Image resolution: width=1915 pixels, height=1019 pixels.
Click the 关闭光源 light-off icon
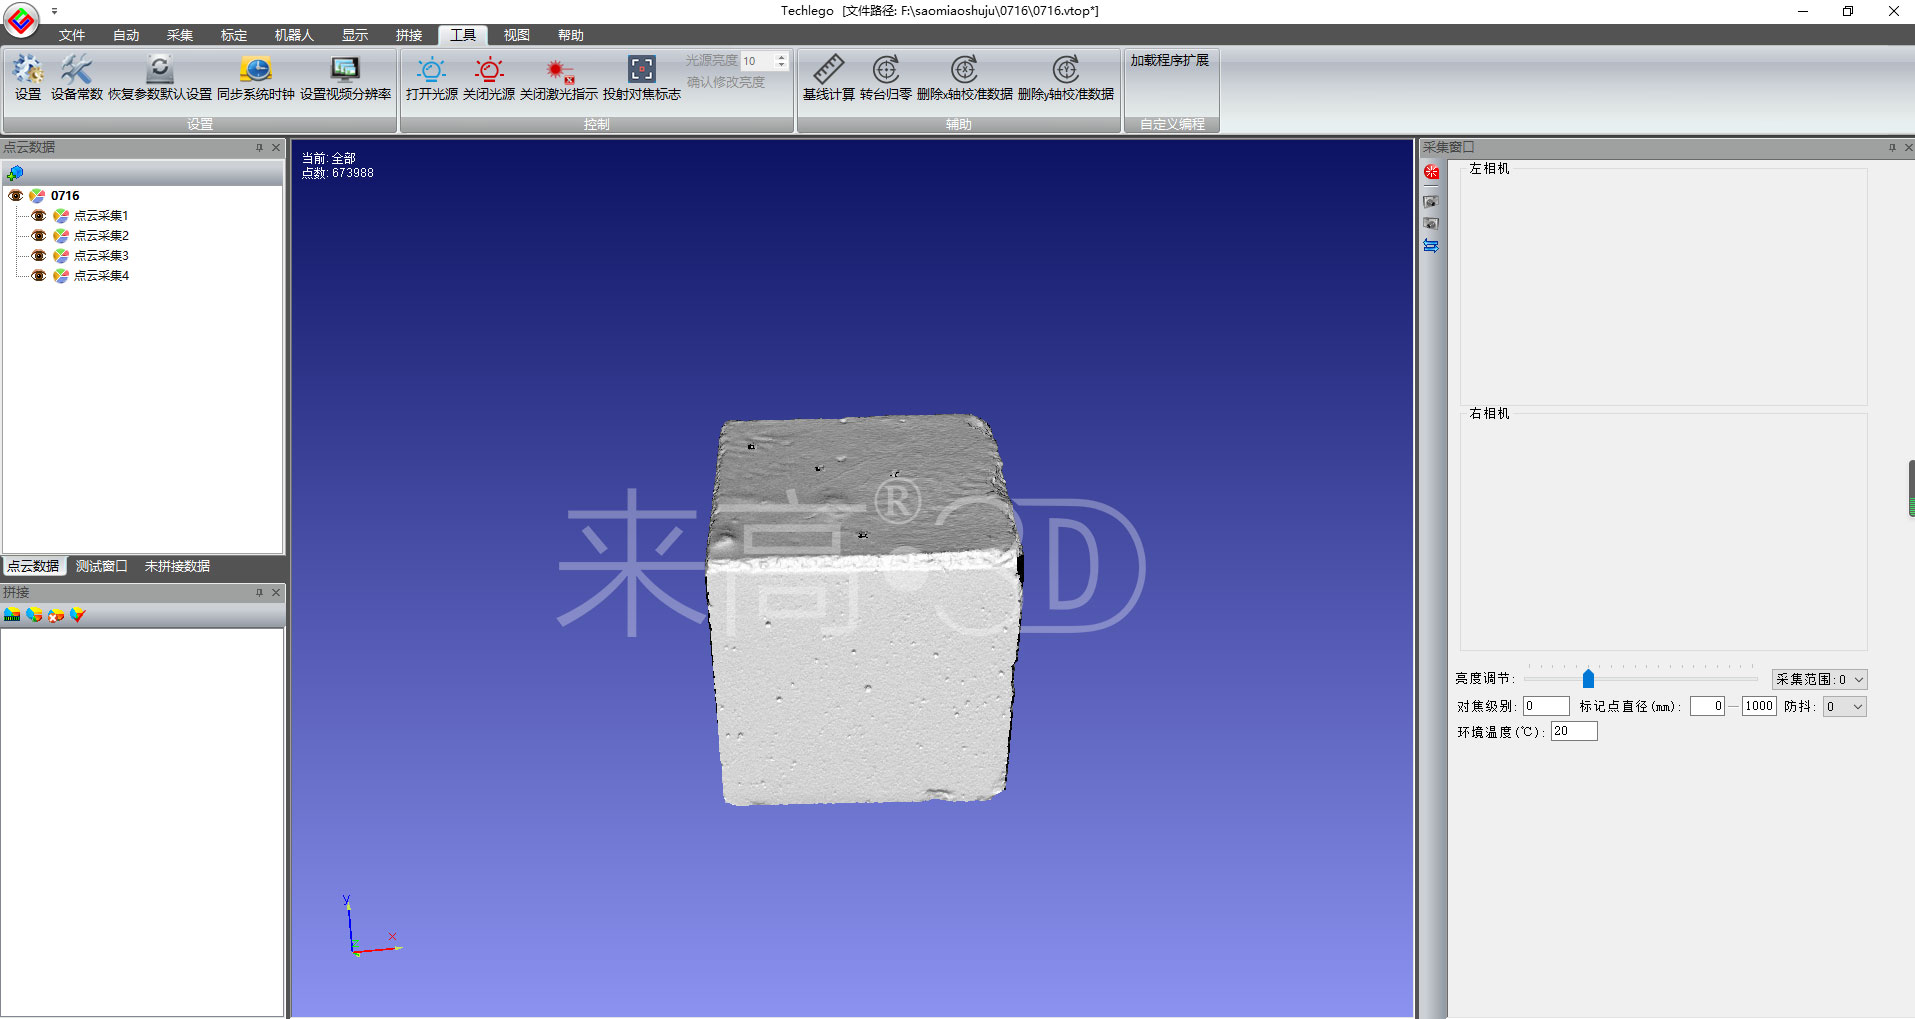[488, 71]
